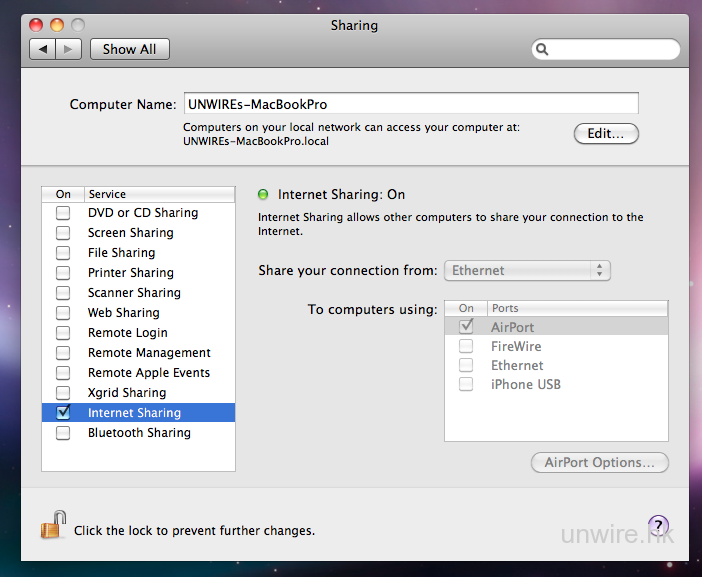Tick the FireWire port checkbox
702x577 pixels.
[x=466, y=346]
